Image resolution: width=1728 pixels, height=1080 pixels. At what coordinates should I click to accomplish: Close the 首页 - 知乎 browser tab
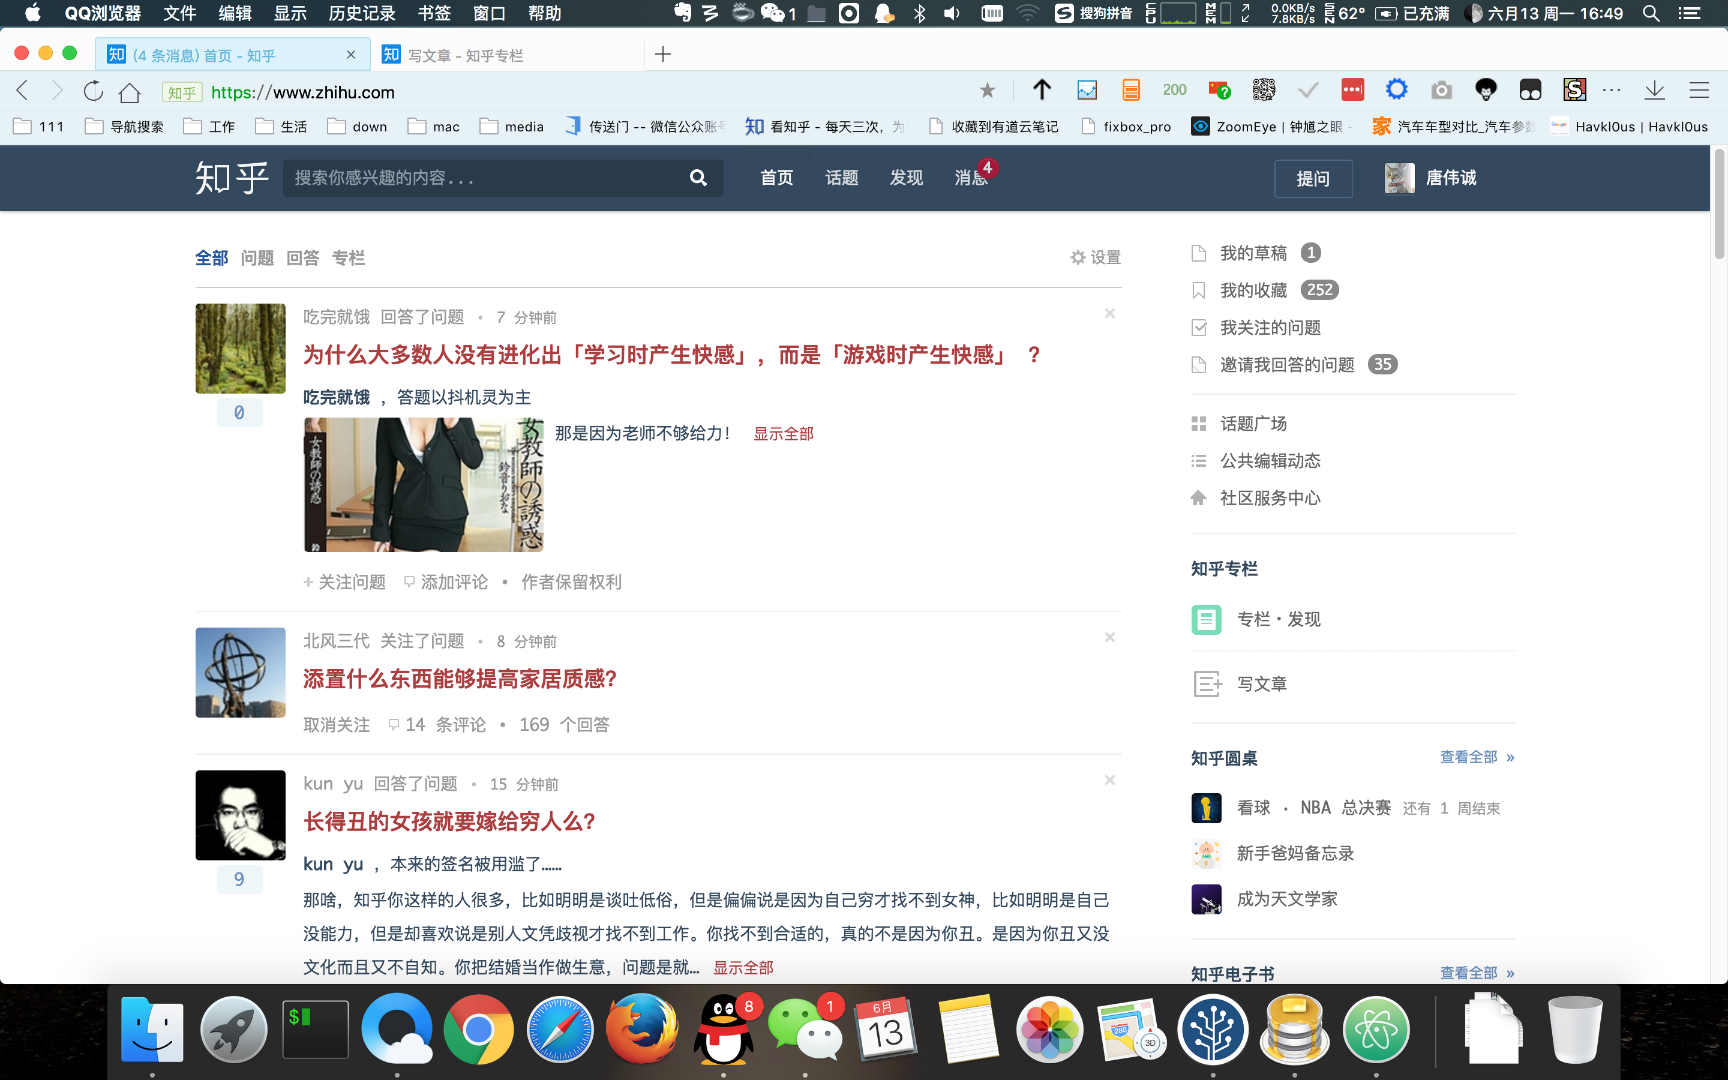(x=351, y=55)
